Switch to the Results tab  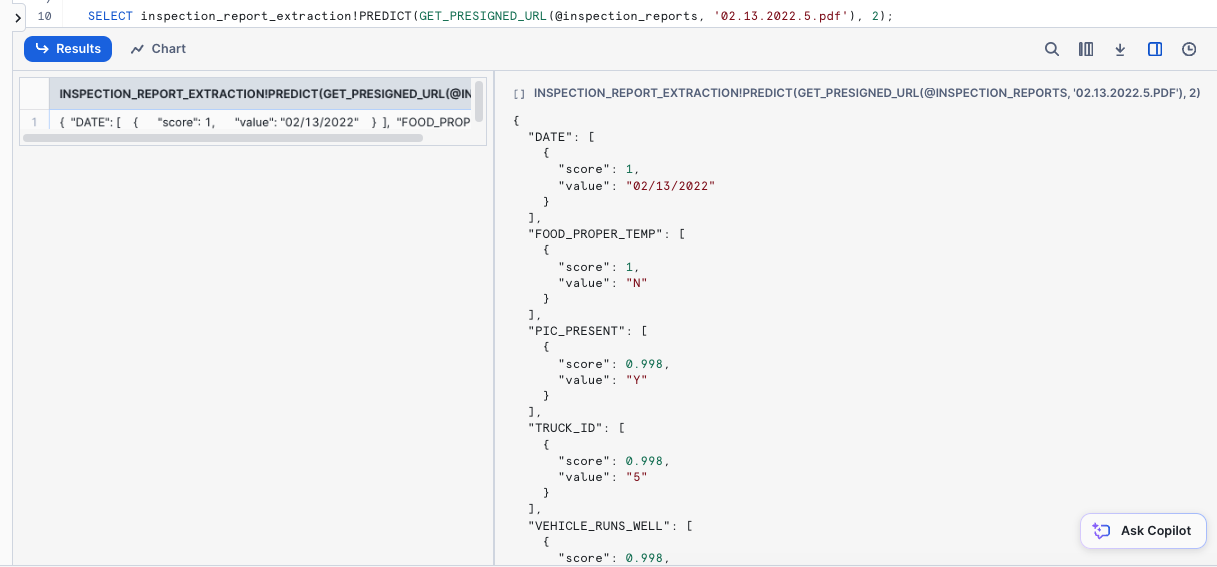point(68,49)
